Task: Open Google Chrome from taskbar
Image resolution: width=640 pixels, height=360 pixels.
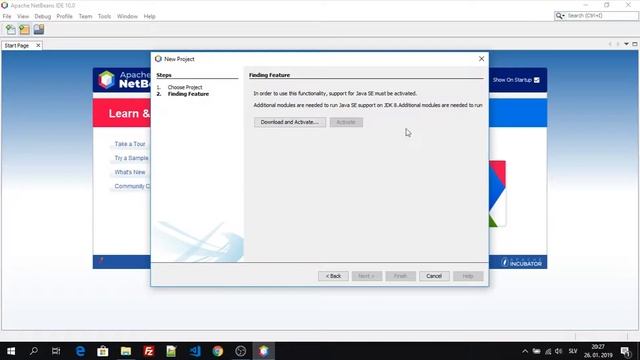Action: point(218,351)
